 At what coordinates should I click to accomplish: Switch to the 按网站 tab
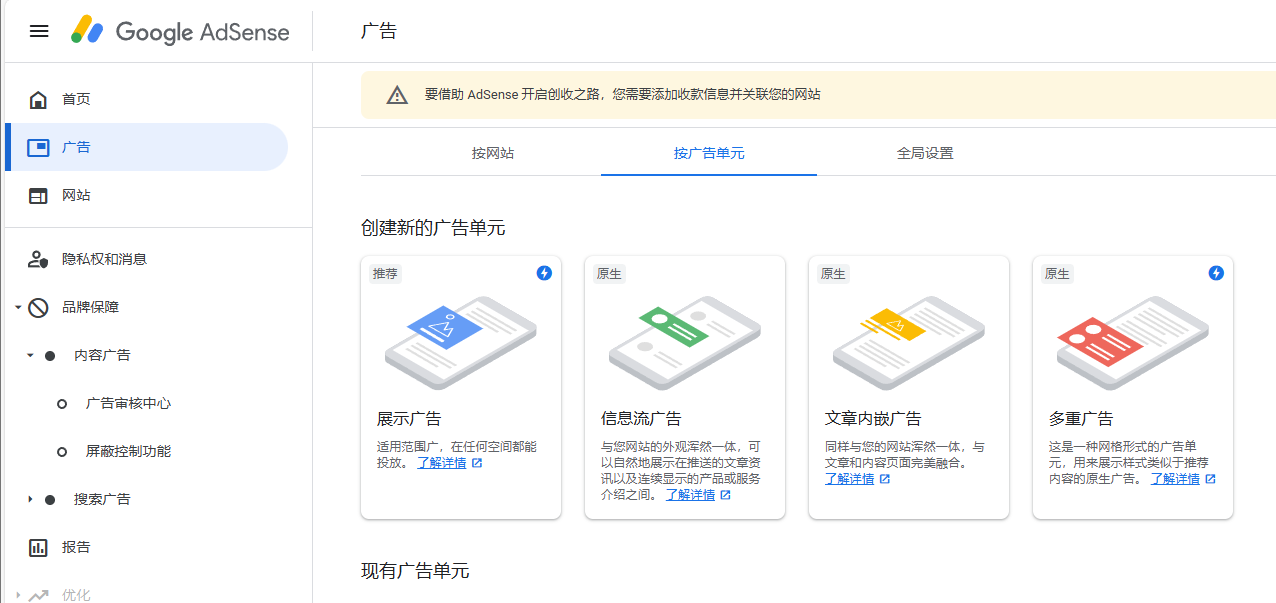493,153
